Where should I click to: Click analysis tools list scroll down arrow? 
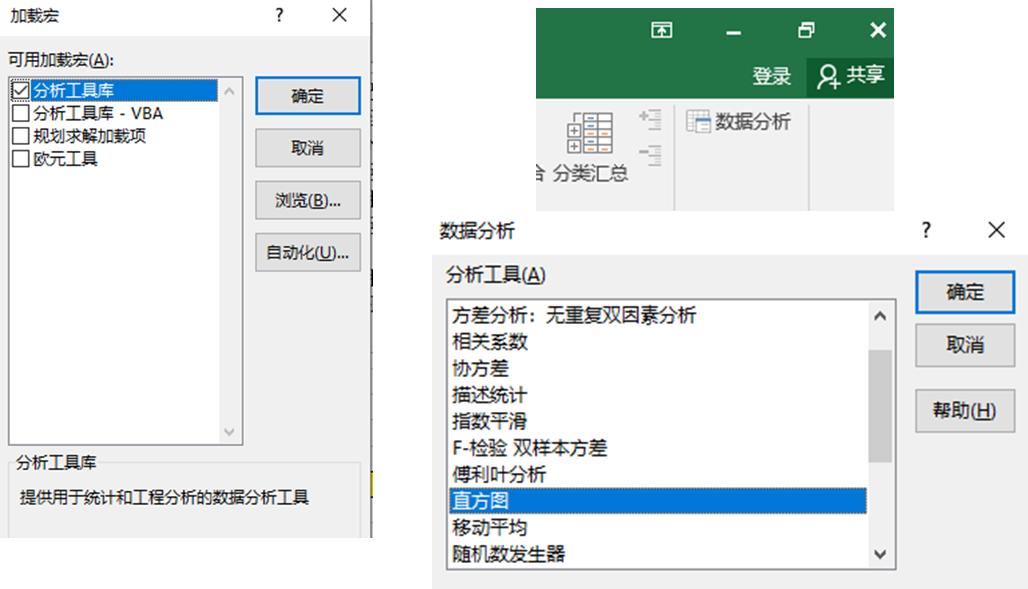(x=880, y=554)
